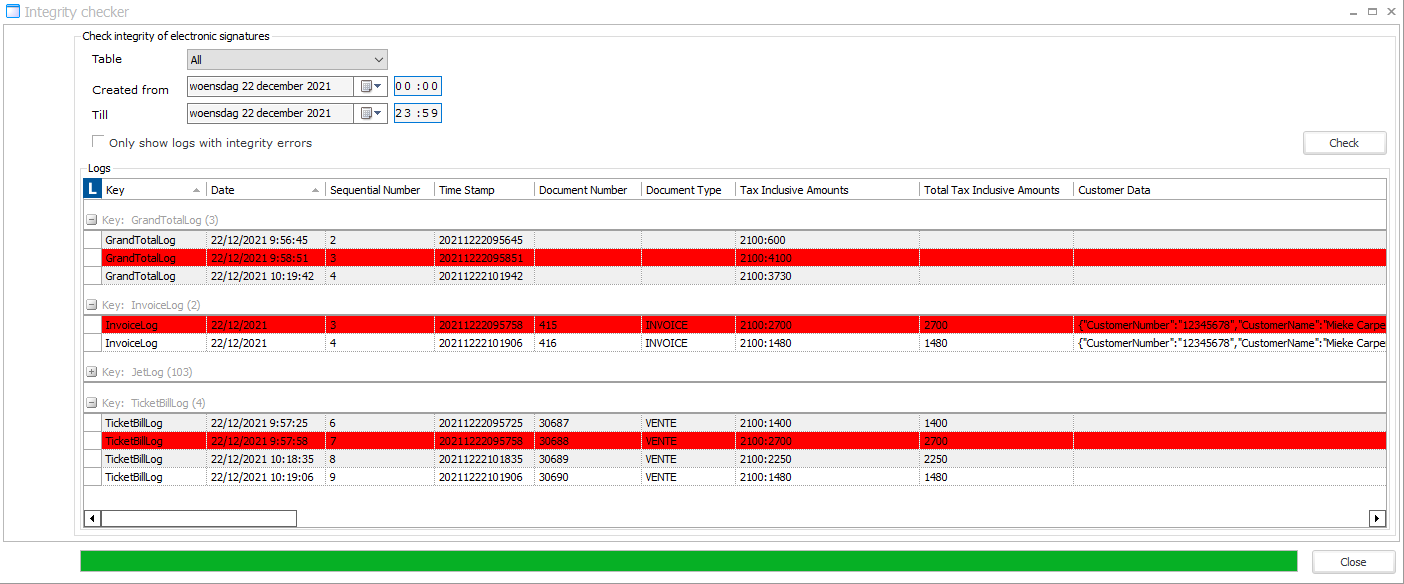
Task: Collapse the GrandTotalLog group
Action: click(x=89, y=219)
